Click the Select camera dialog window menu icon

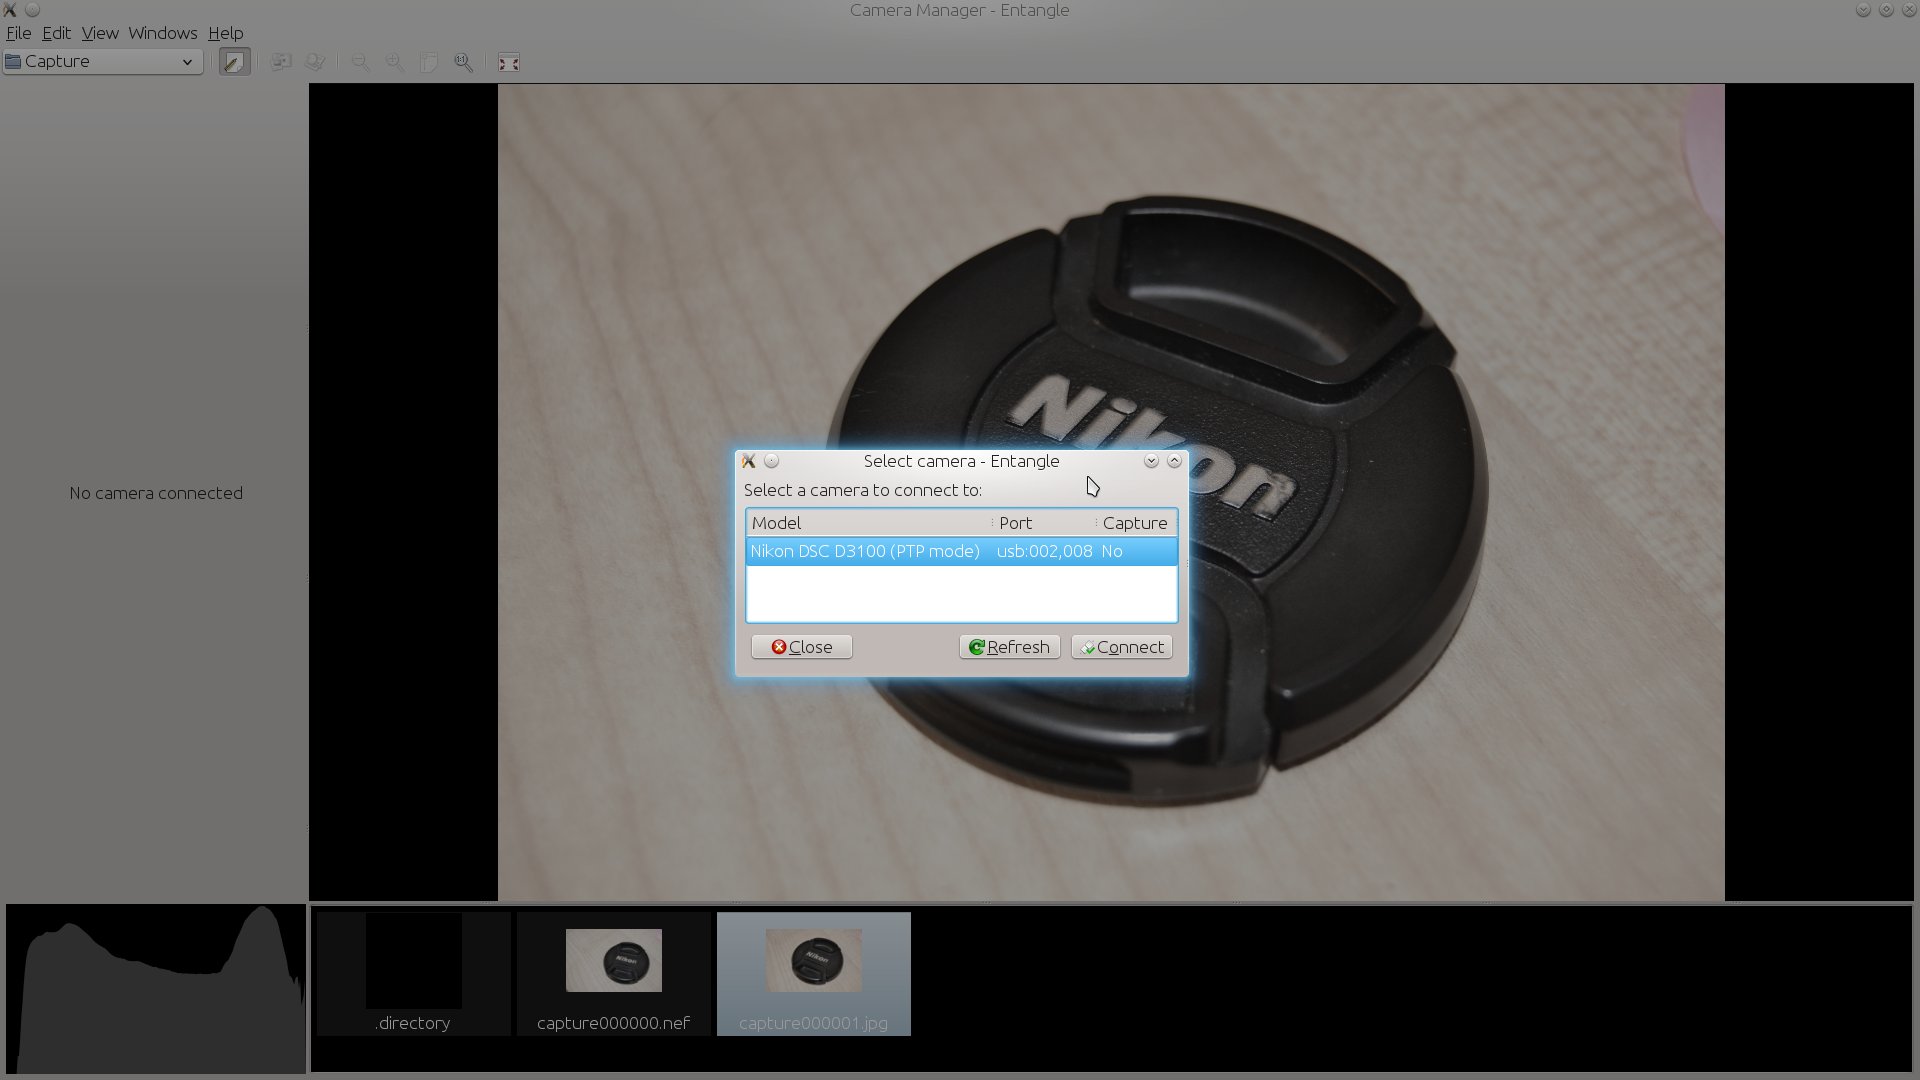[x=748, y=461]
